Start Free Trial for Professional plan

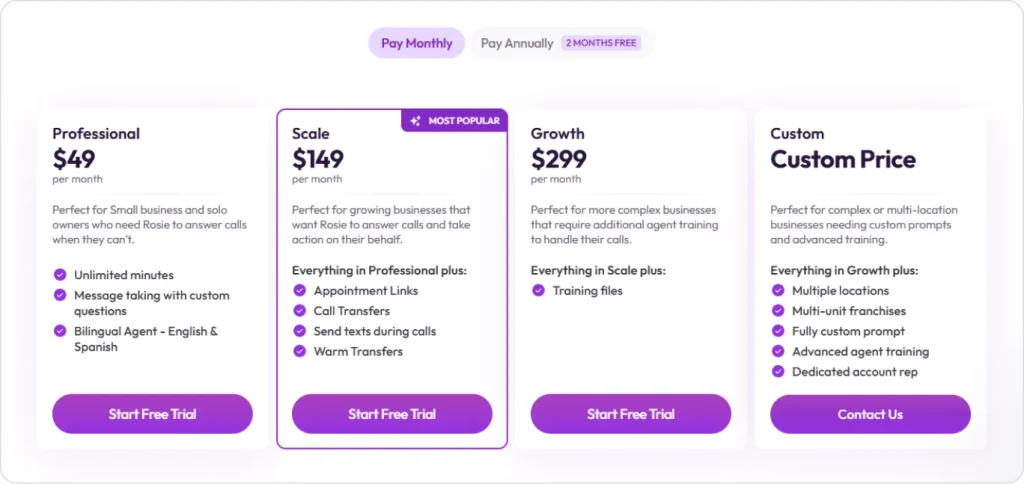152,414
